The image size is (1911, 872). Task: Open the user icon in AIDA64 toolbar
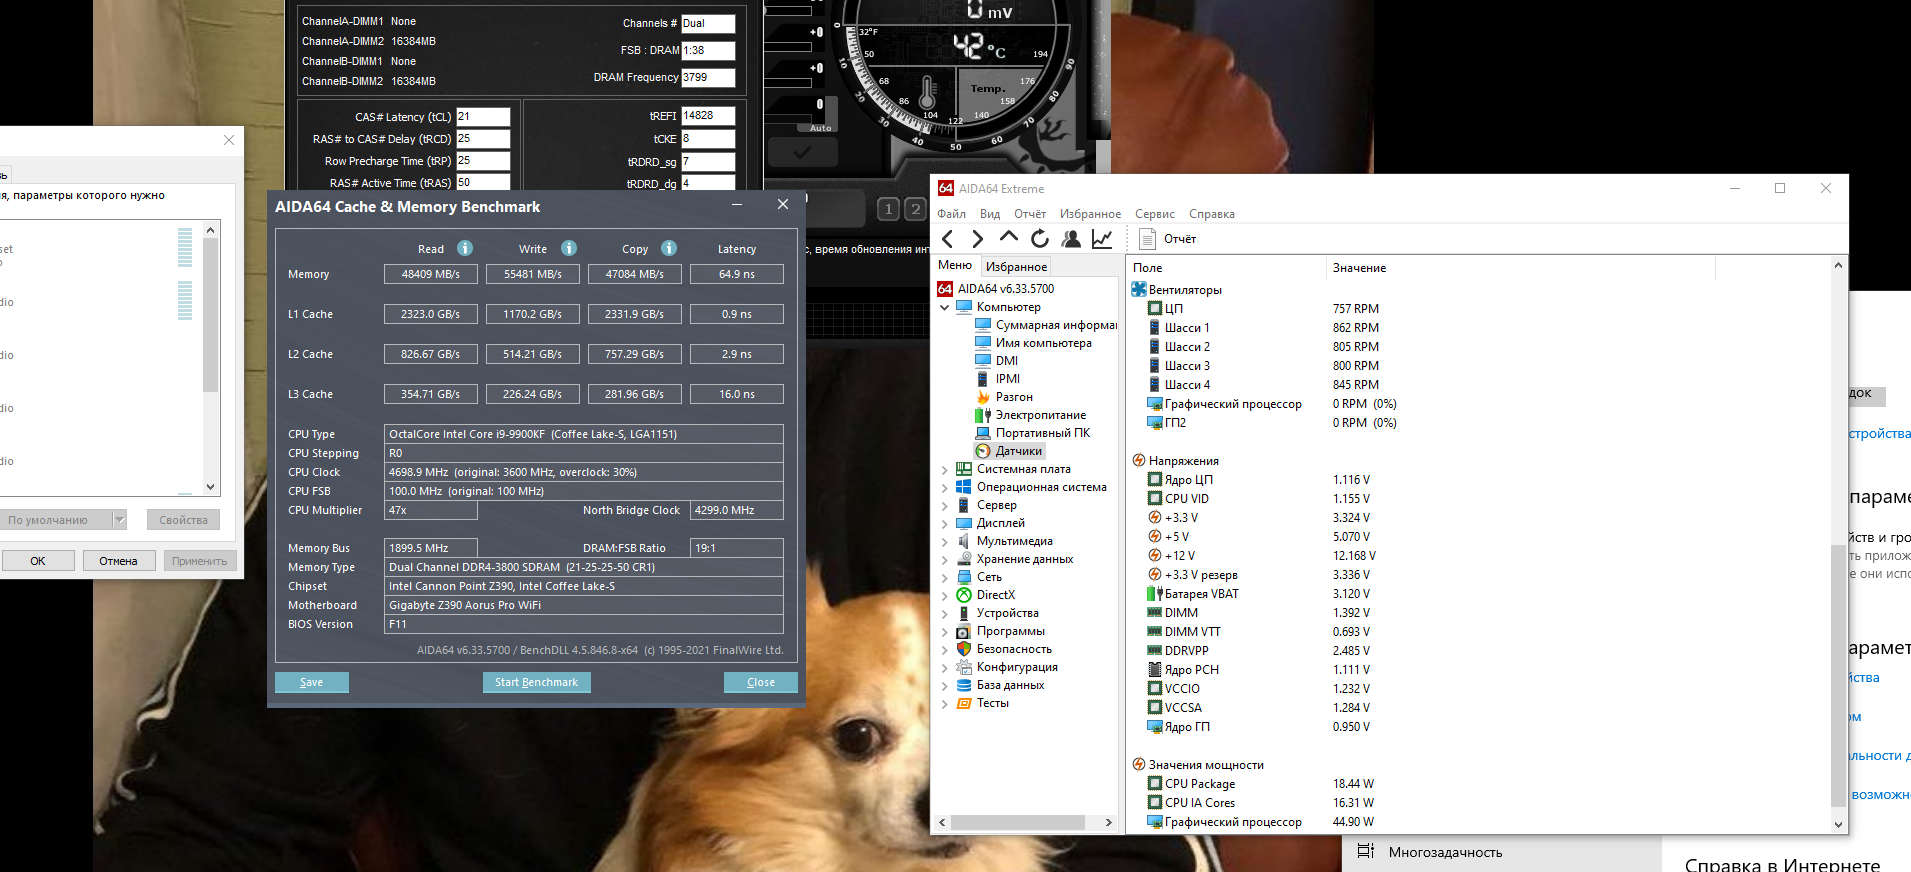[1071, 239]
